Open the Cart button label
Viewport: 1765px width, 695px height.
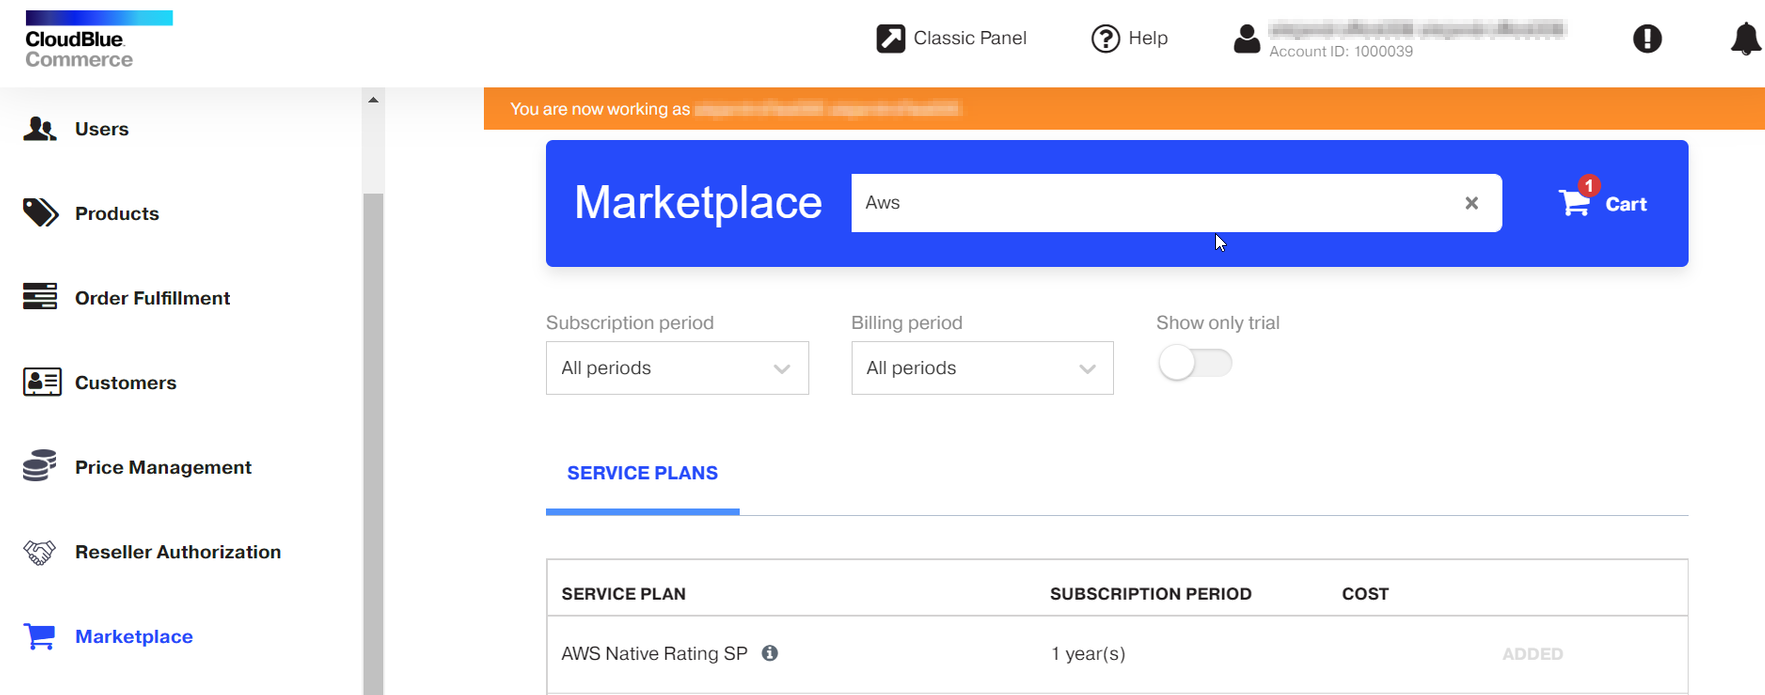[x=1626, y=204]
